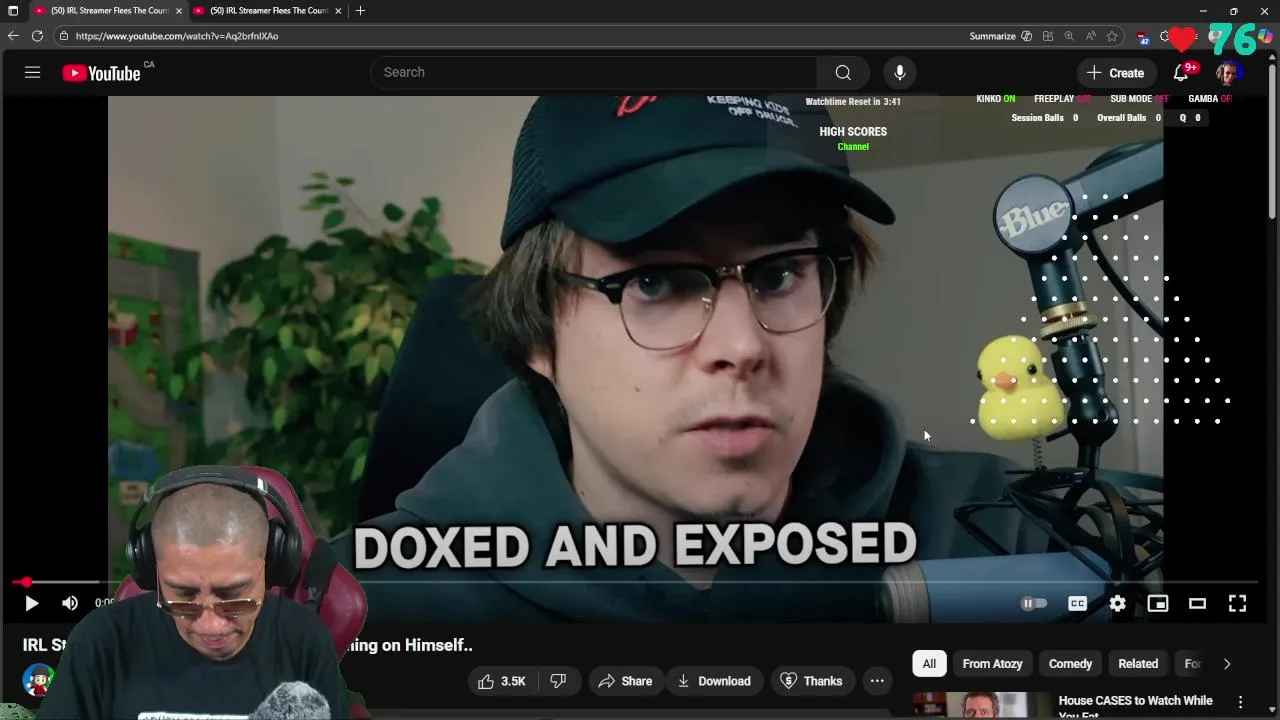Dislike the video
1280x720 pixels.
tap(559, 681)
